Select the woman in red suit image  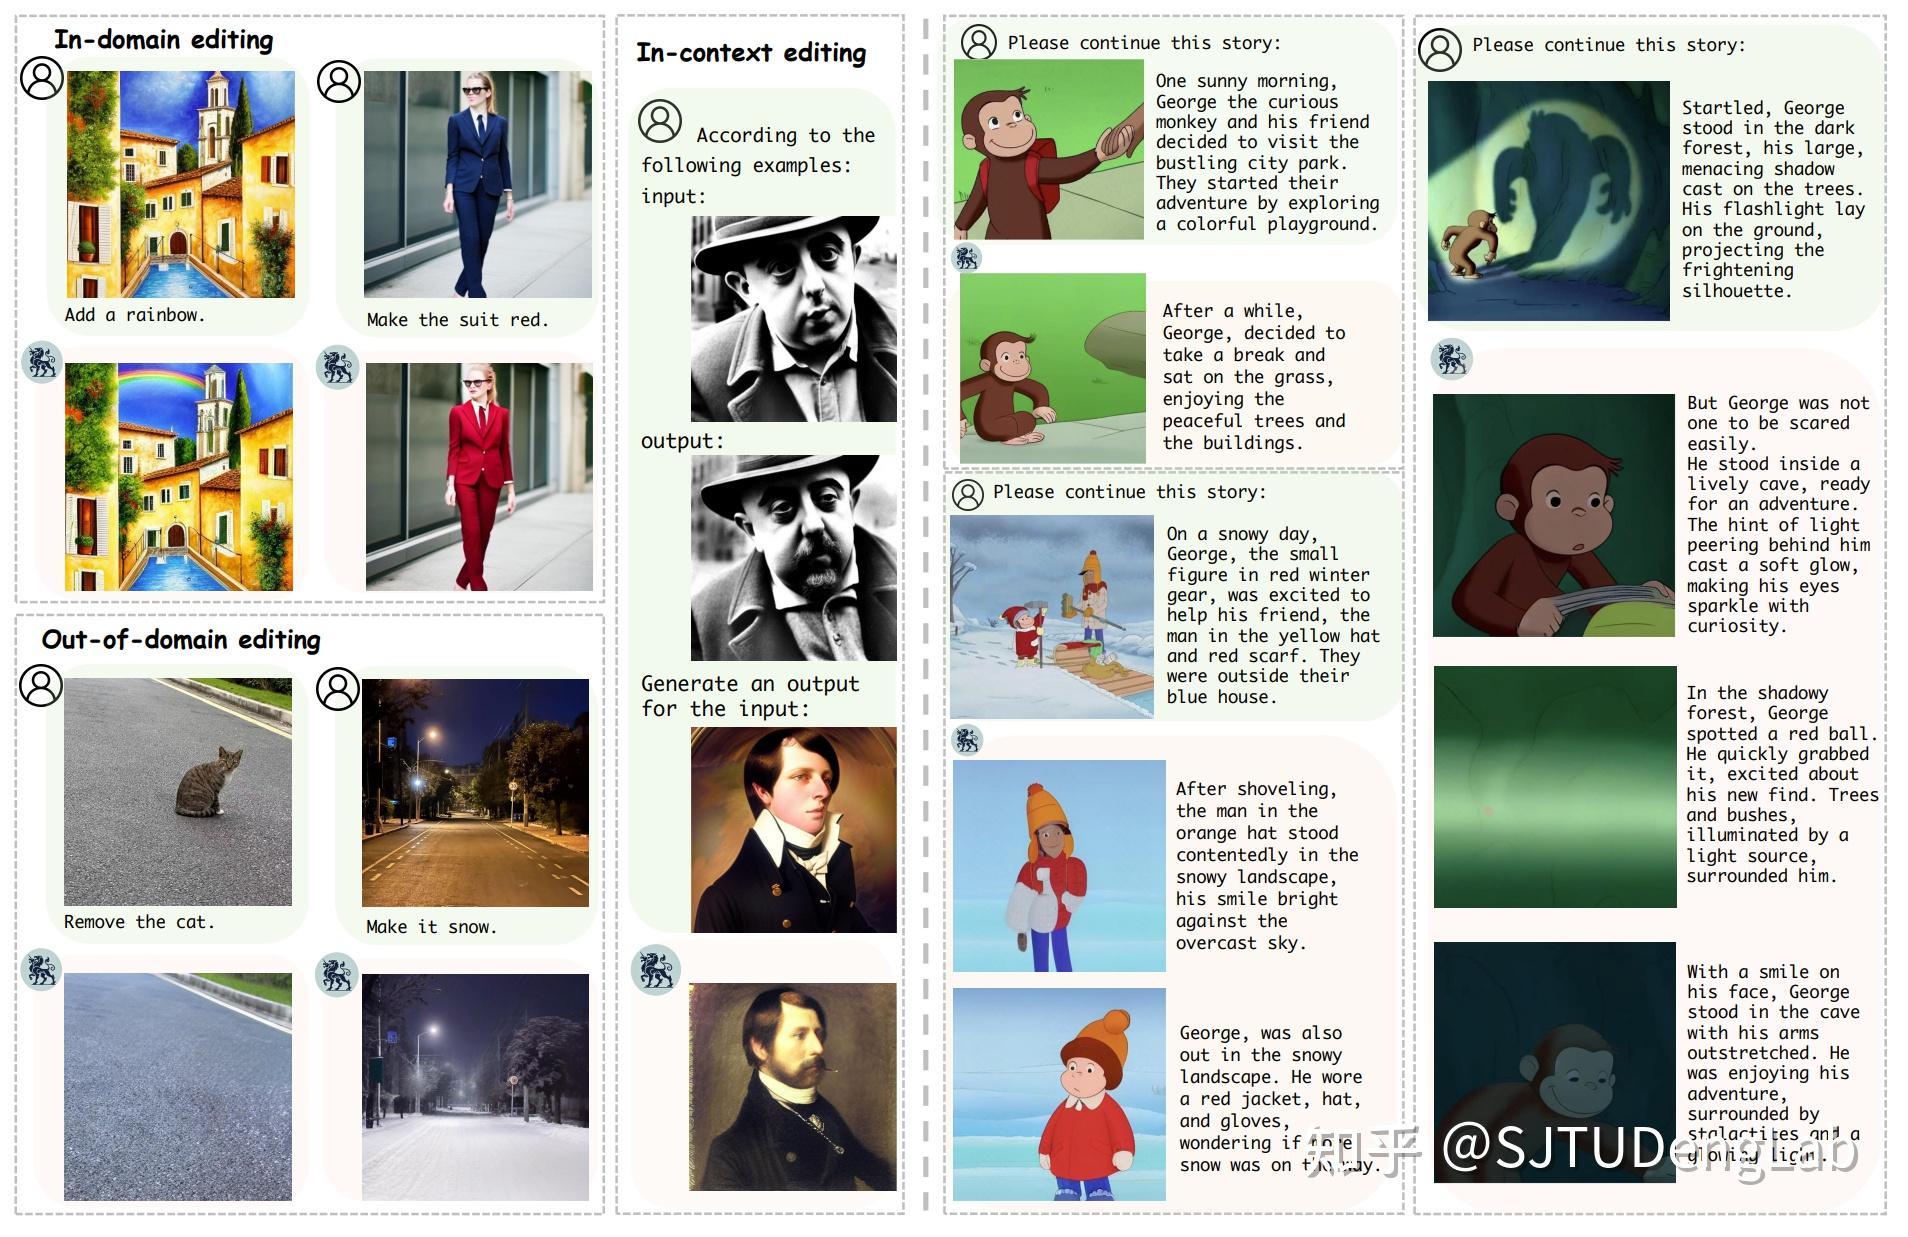pyautogui.click(x=479, y=477)
